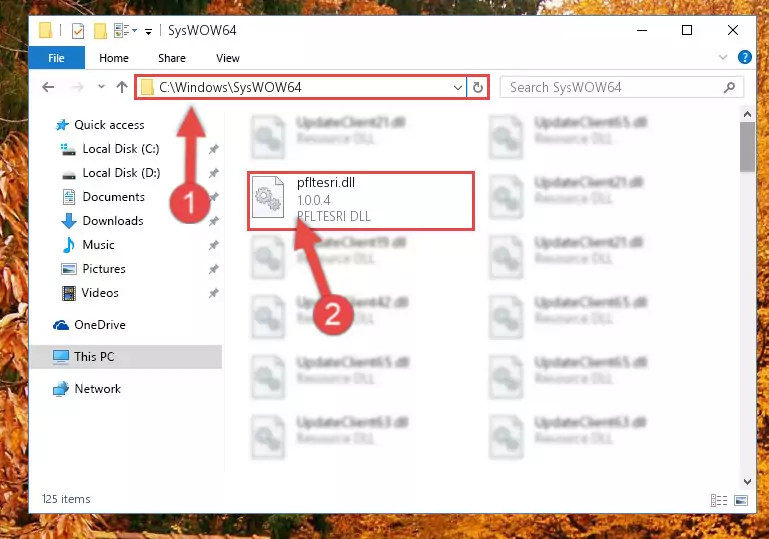Open Downloads in the navigation pane
This screenshot has width=769, height=539.
pos(113,221)
